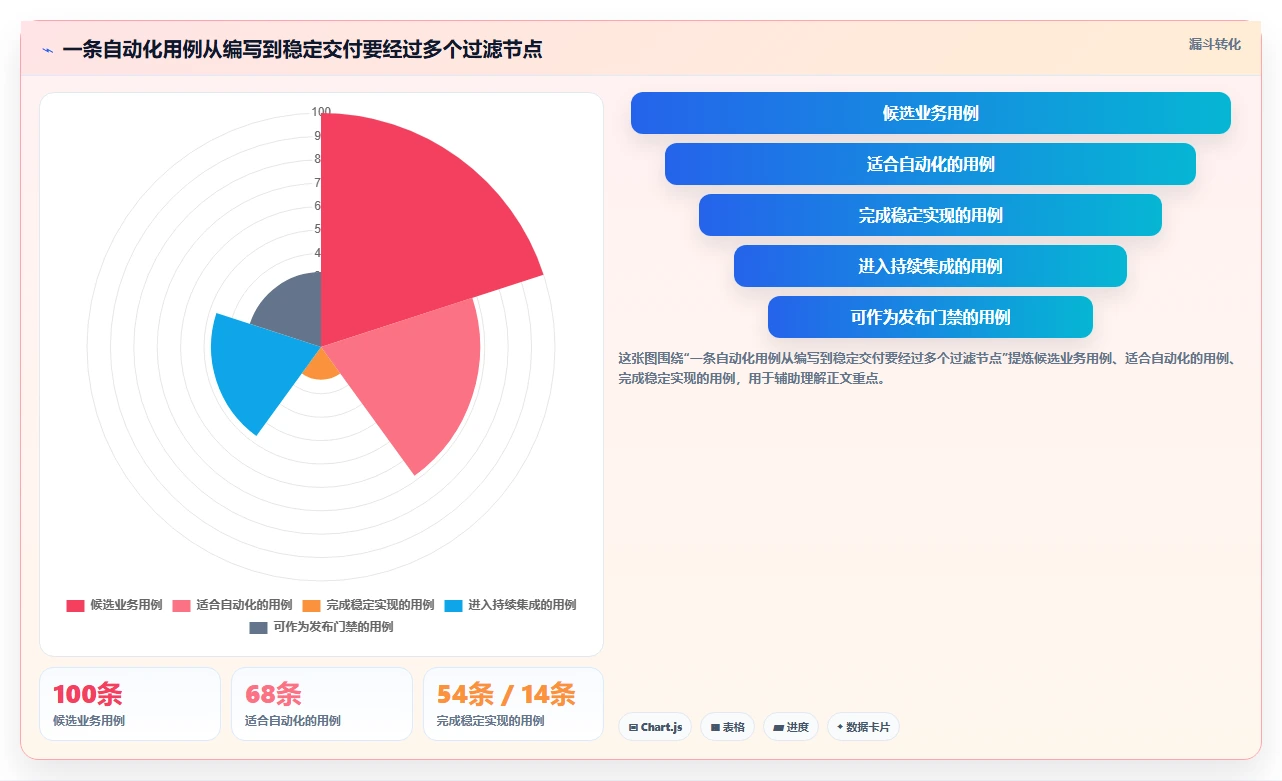1282x781 pixels.
Task: Toggle the 候选业务用例 legend entry
Action: pyautogui.click(x=114, y=605)
